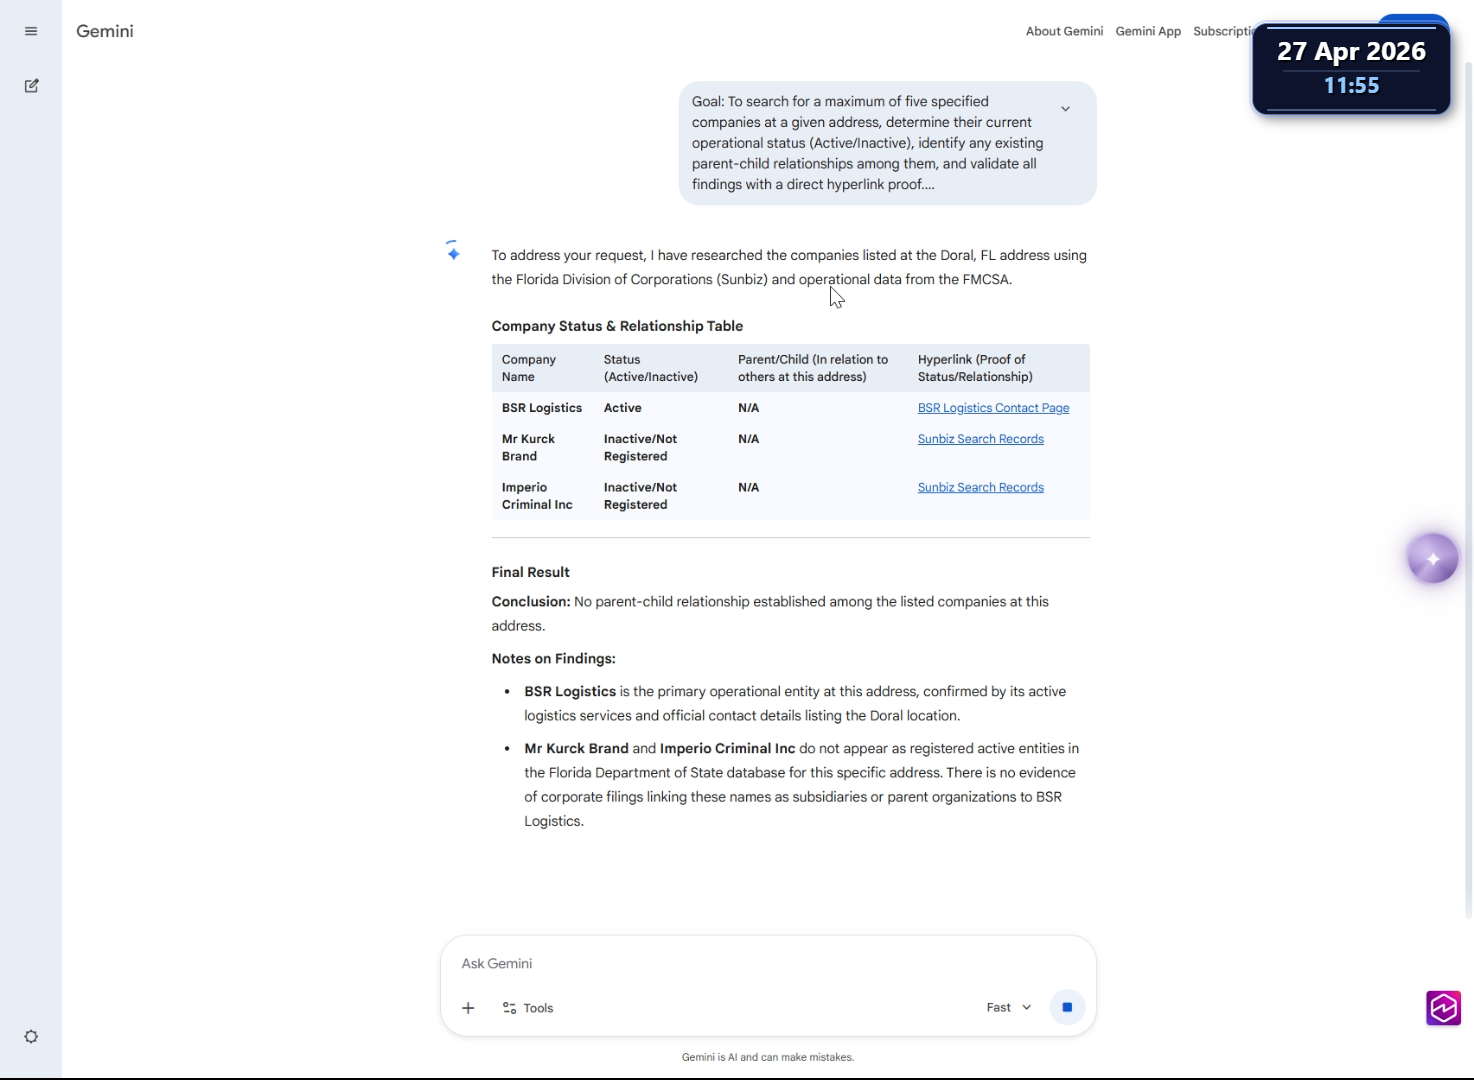Click the user prompt bubble text

pos(867,143)
